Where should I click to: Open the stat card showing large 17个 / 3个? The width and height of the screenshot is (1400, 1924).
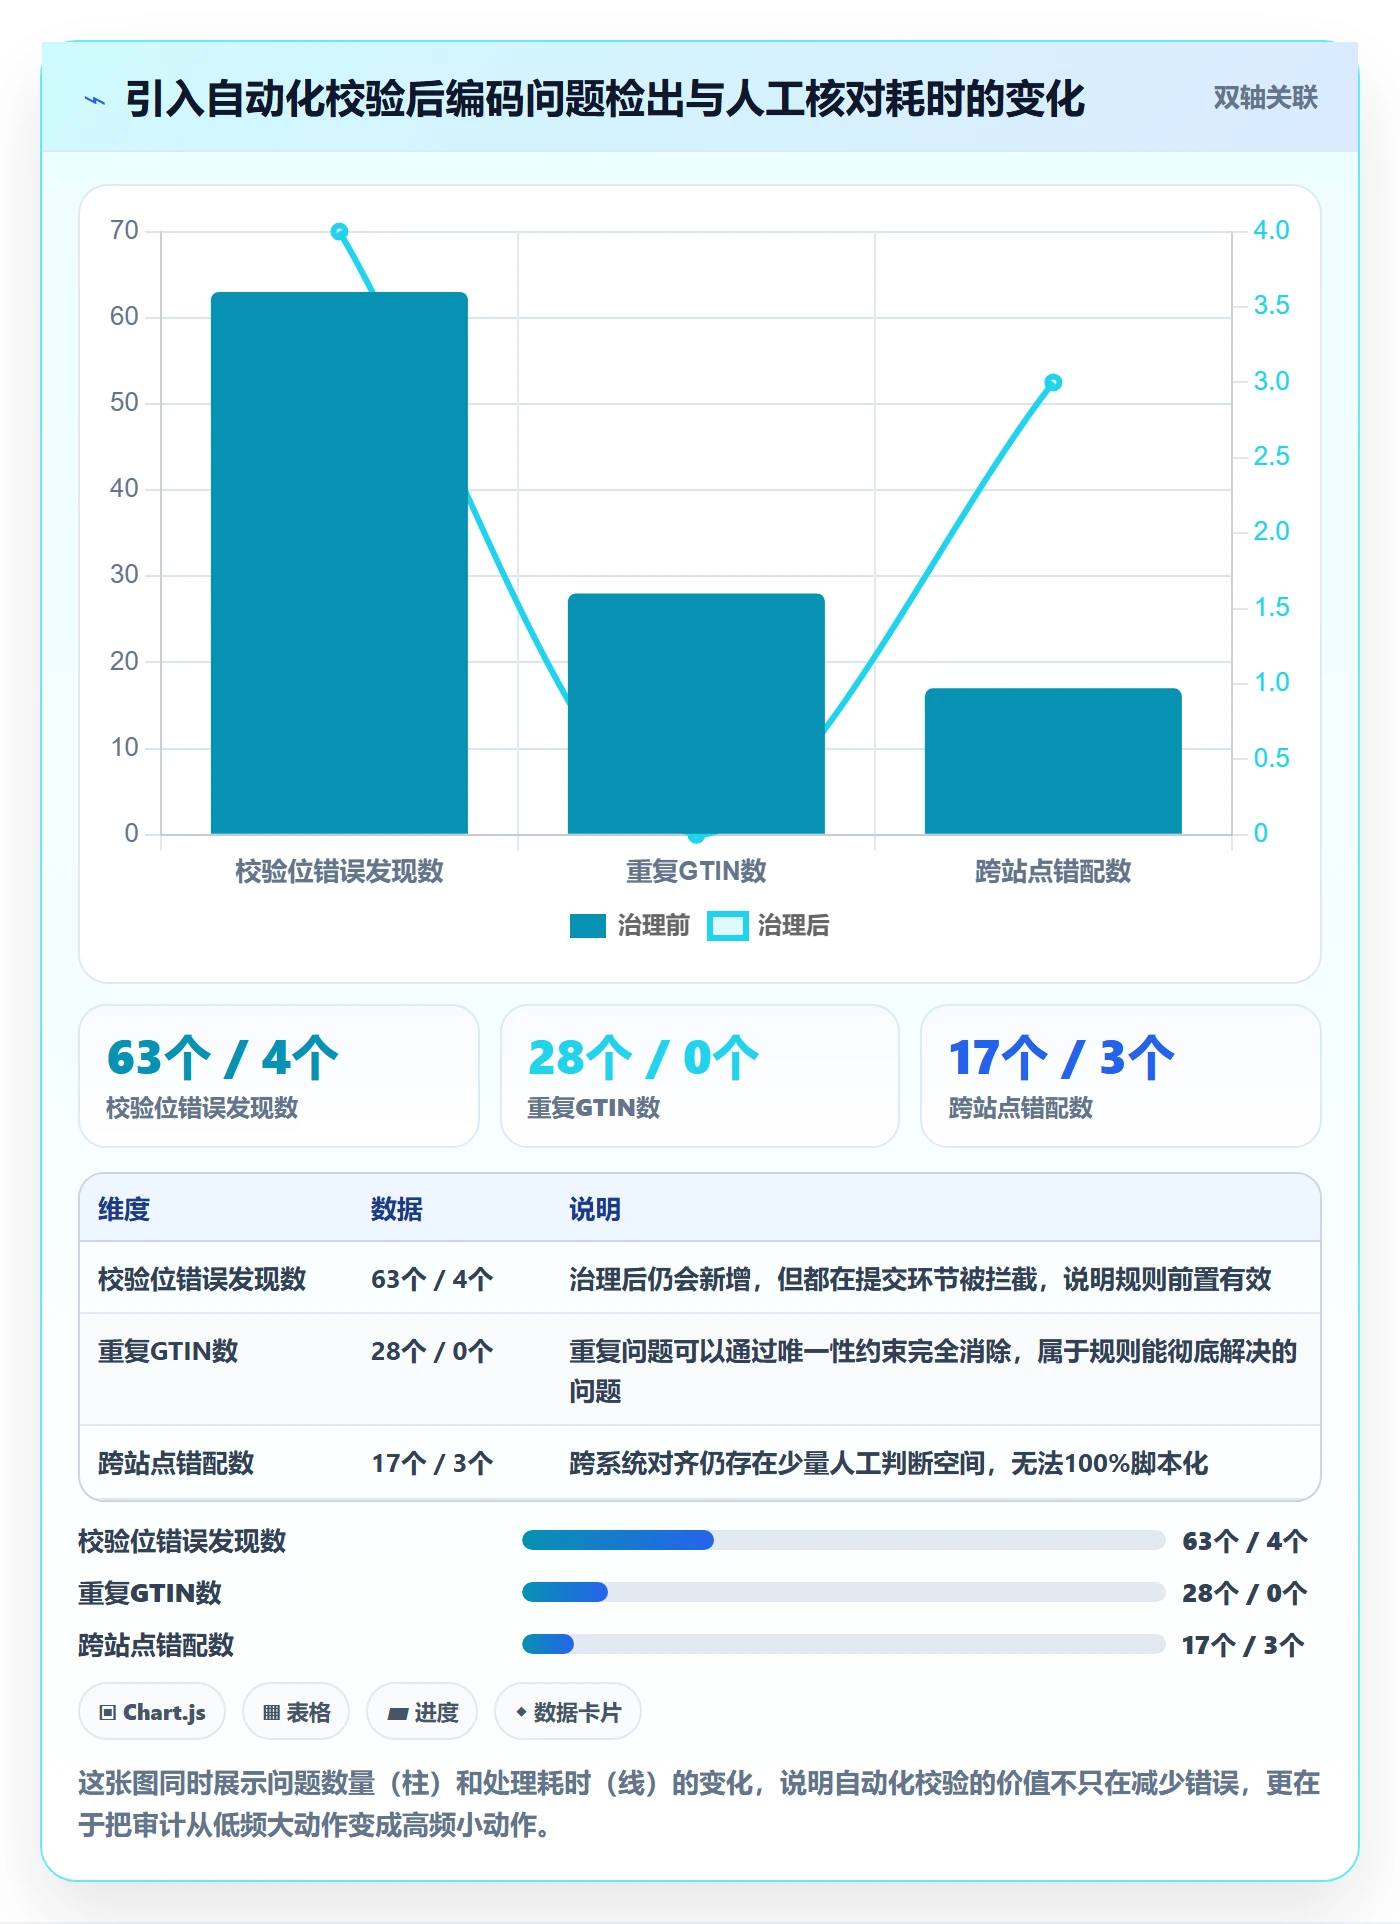click(x=1121, y=1076)
